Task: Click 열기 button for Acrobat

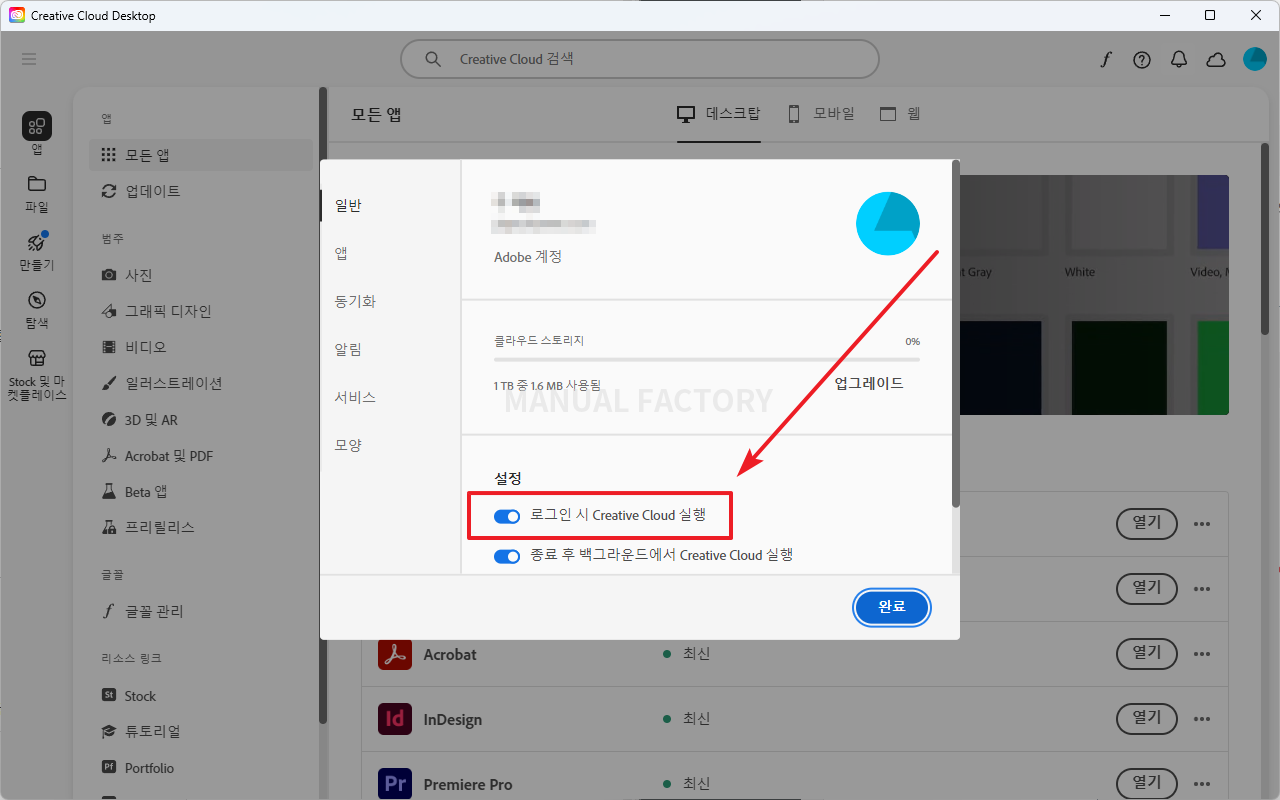Action: [x=1147, y=654]
